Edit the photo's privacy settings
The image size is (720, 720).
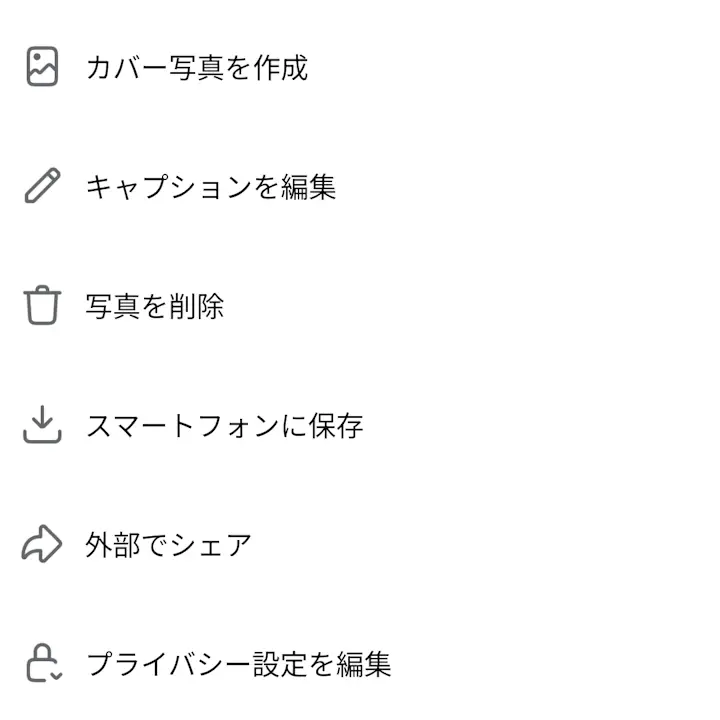point(238,664)
